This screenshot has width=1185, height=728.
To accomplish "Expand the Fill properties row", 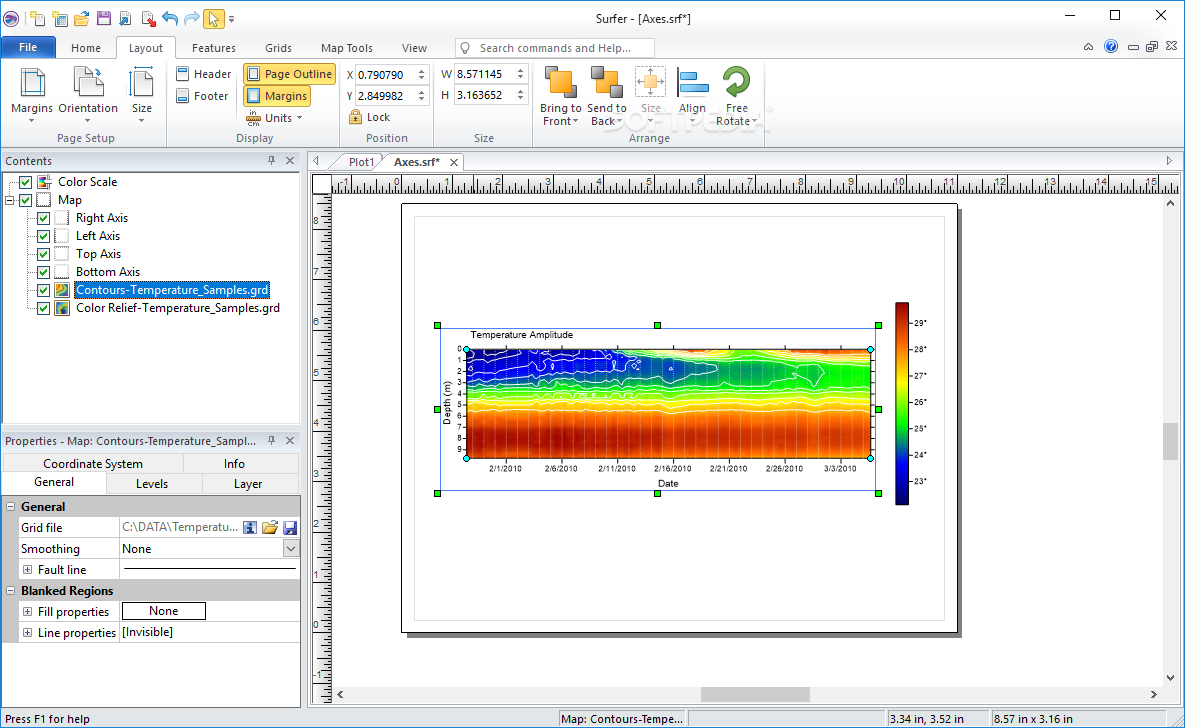I will (x=27, y=612).
